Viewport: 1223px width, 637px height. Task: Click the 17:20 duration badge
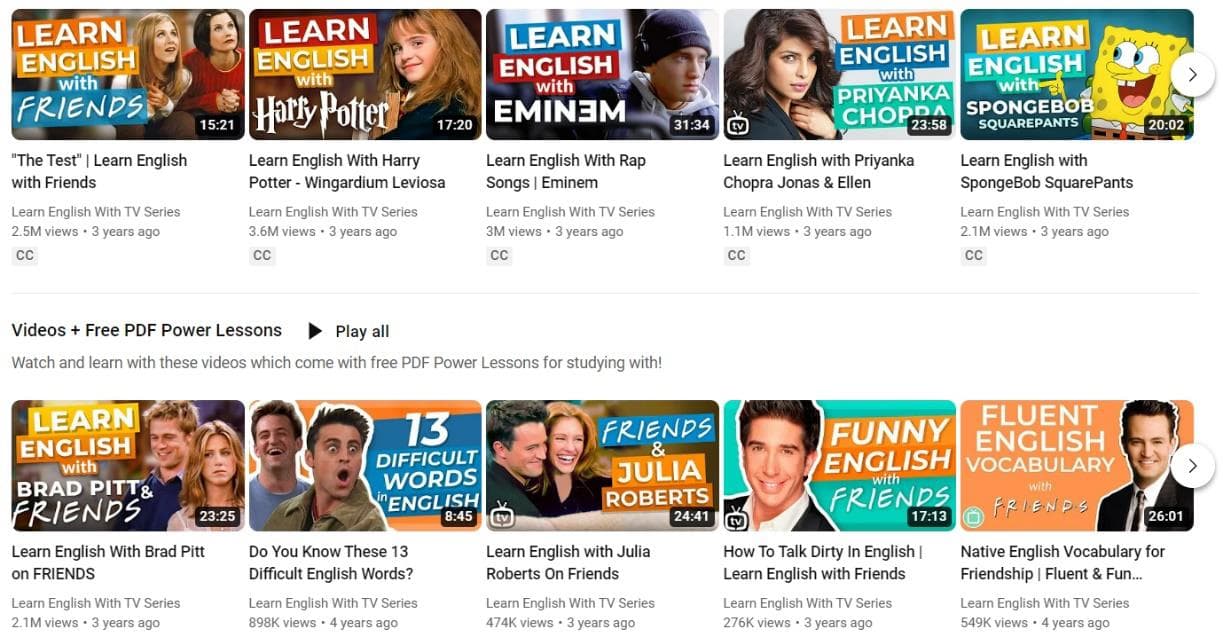pyautogui.click(x=454, y=125)
